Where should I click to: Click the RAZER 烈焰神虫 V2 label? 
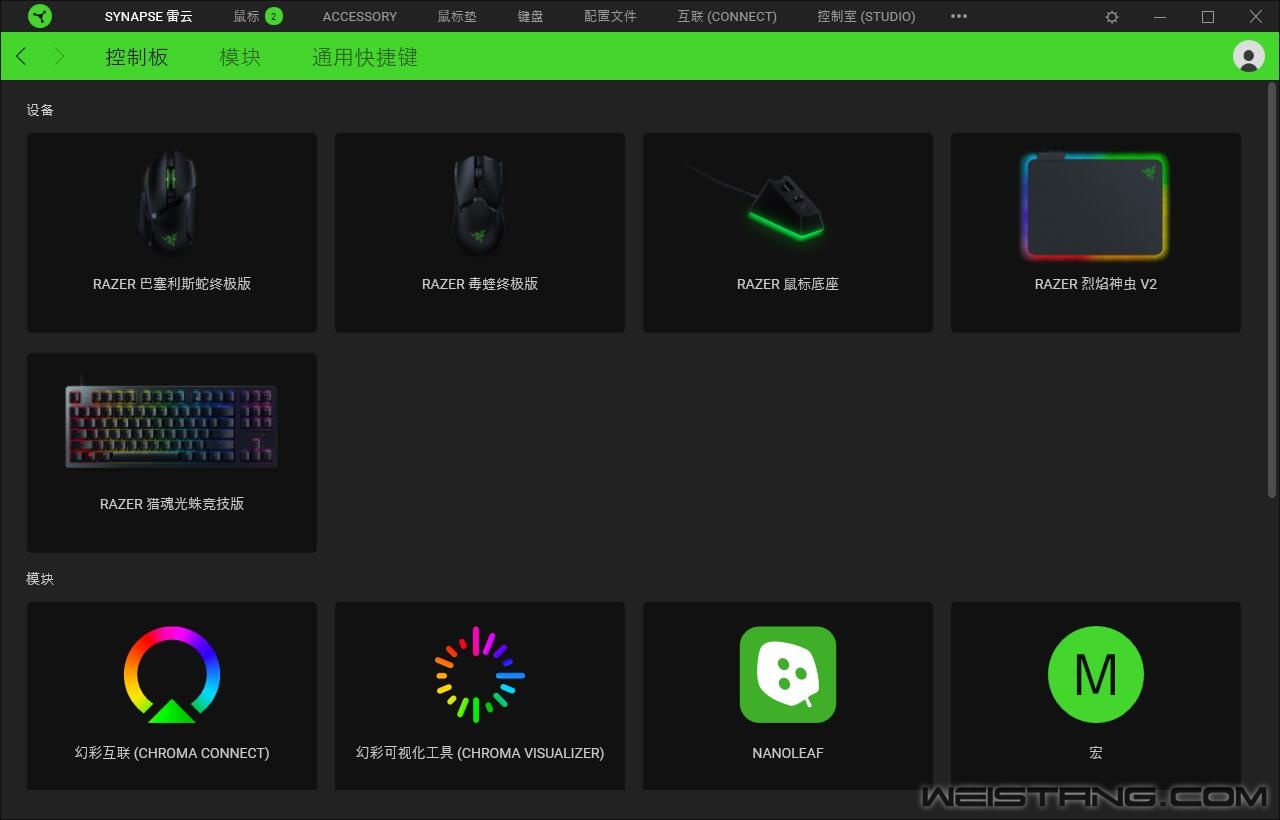tap(1096, 284)
